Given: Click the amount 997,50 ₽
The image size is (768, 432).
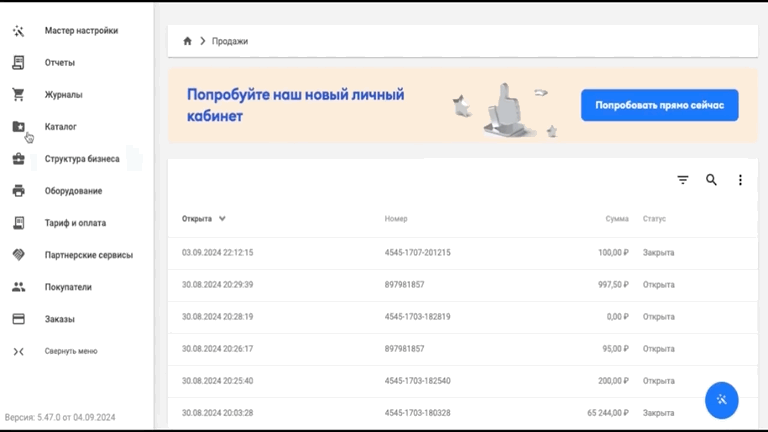Looking at the screenshot, I should pyautogui.click(x=613, y=285).
